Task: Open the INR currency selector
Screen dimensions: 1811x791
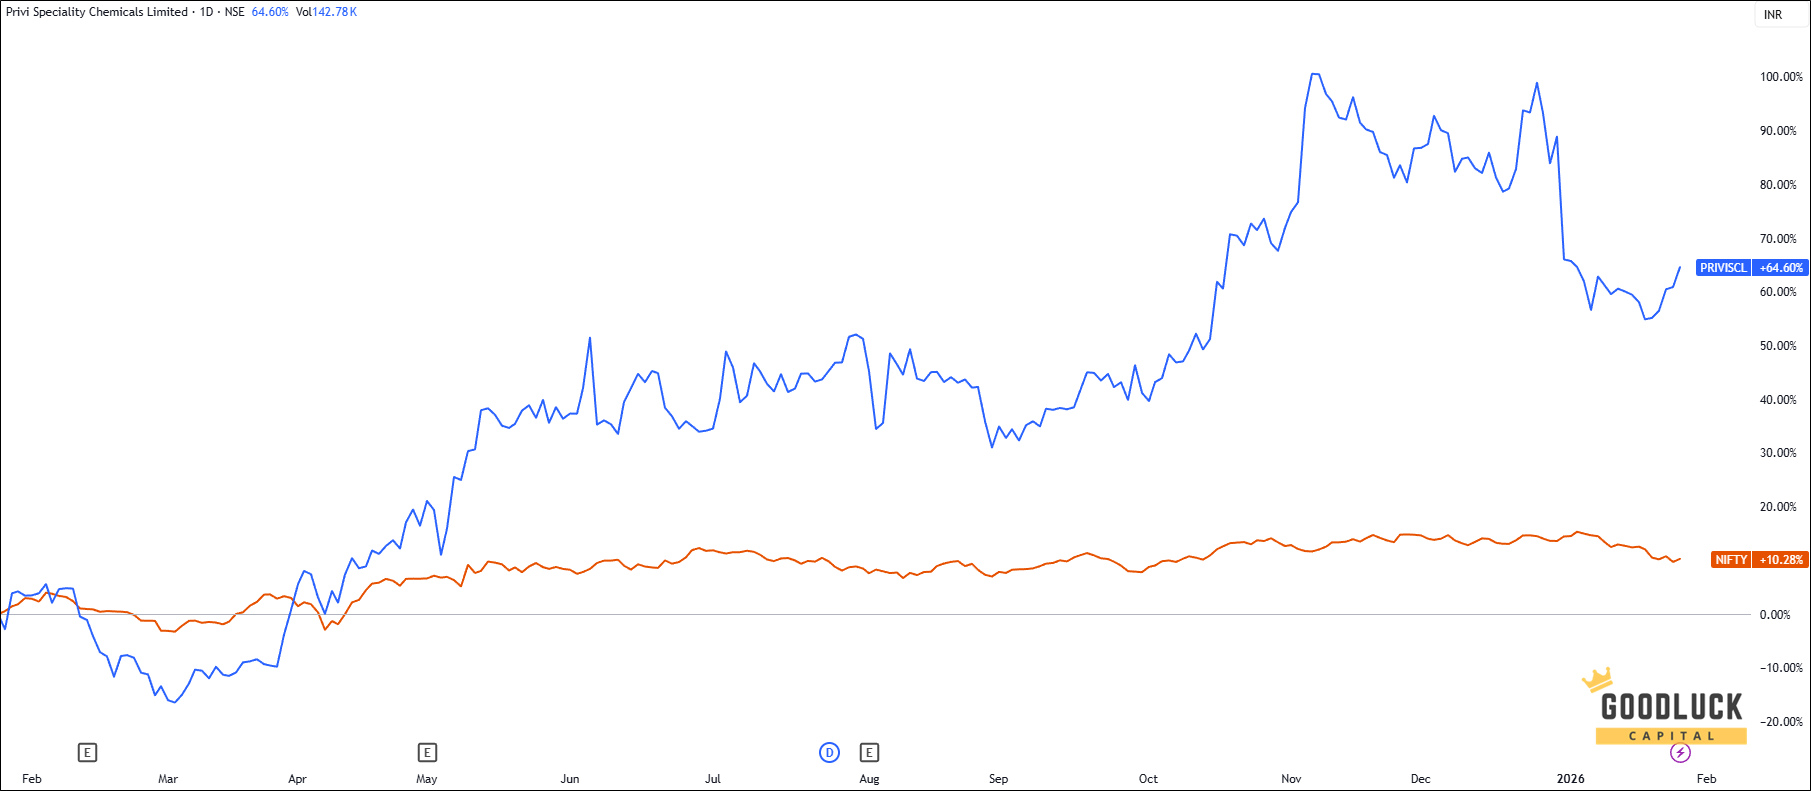Action: click(x=1773, y=15)
